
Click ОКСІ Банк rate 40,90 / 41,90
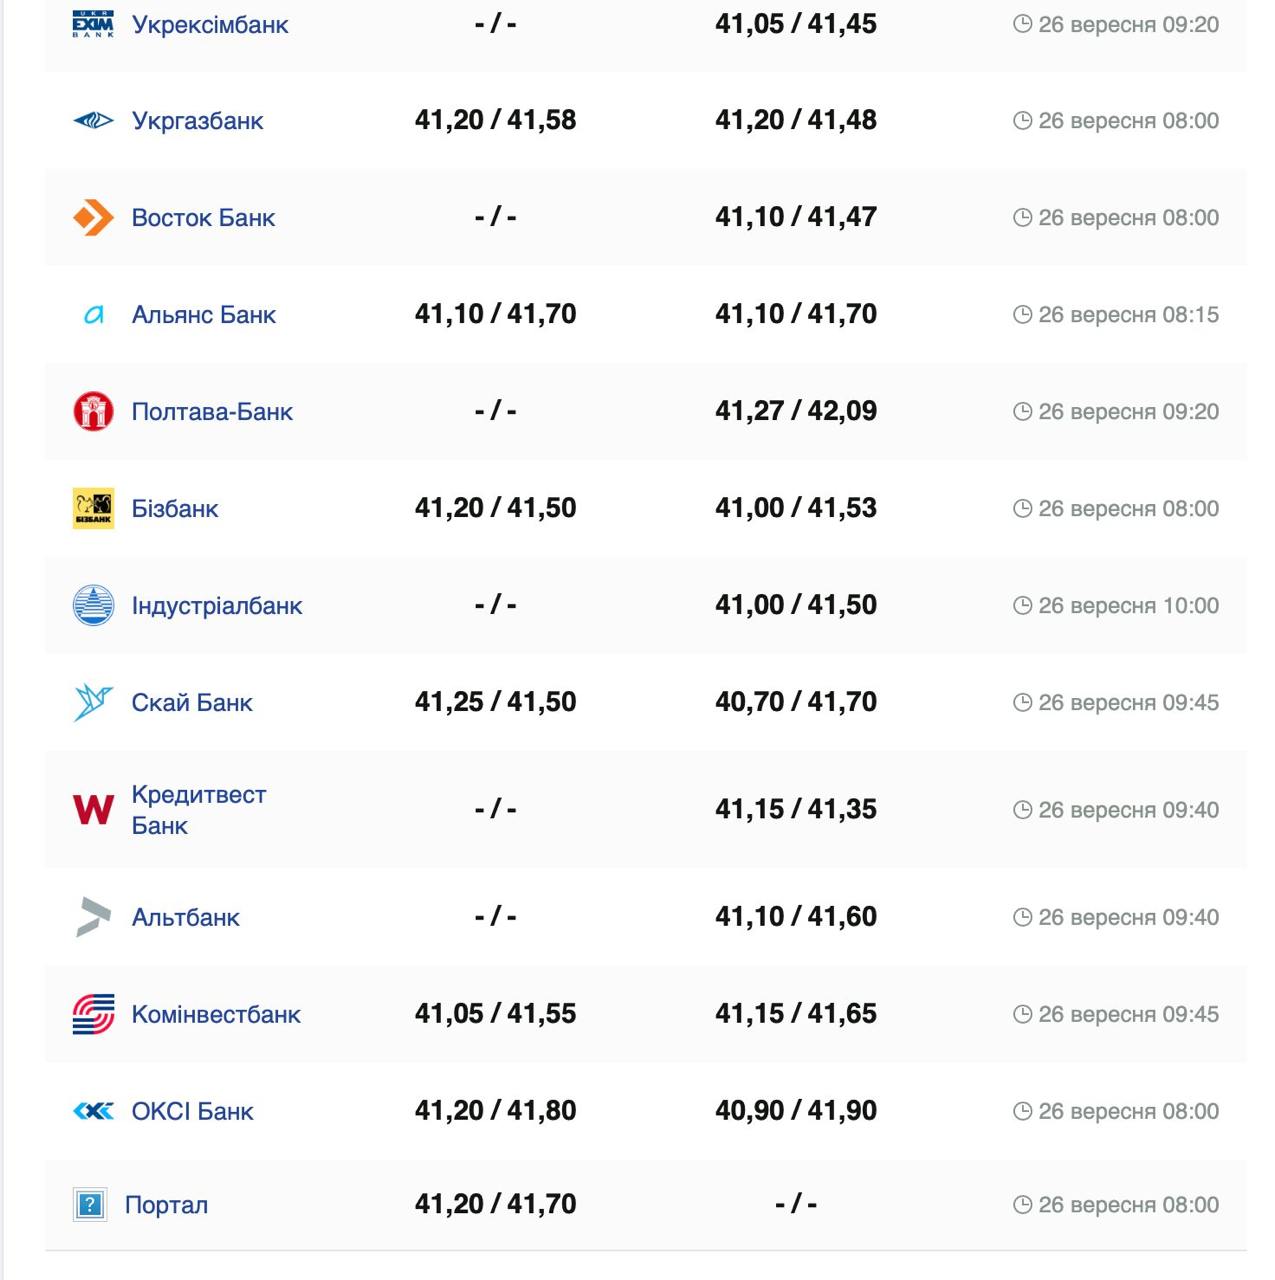coord(795,1111)
